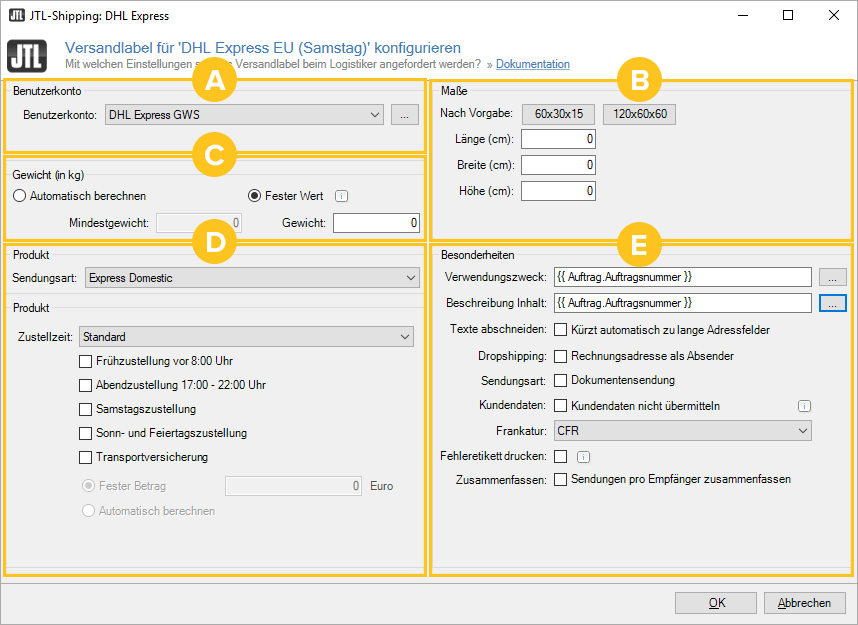Check Sendungen pro Empfänger zusammenfassen
The width and height of the screenshot is (858, 625).
[x=560, y=479]
